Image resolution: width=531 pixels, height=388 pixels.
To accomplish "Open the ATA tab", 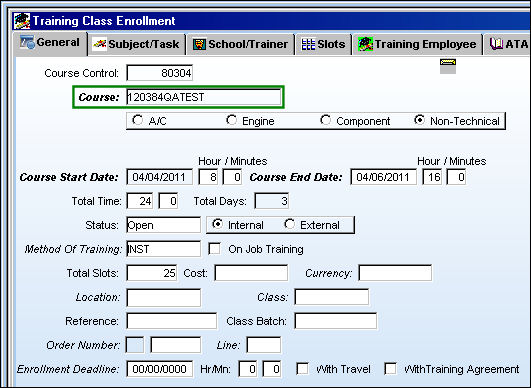I will point(507,44).
